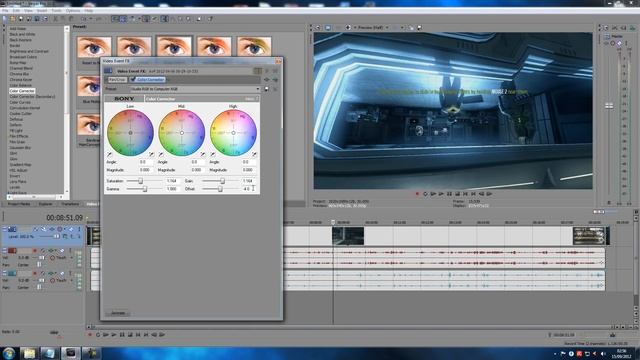Open the Tools menu

(x=56, y=11)
